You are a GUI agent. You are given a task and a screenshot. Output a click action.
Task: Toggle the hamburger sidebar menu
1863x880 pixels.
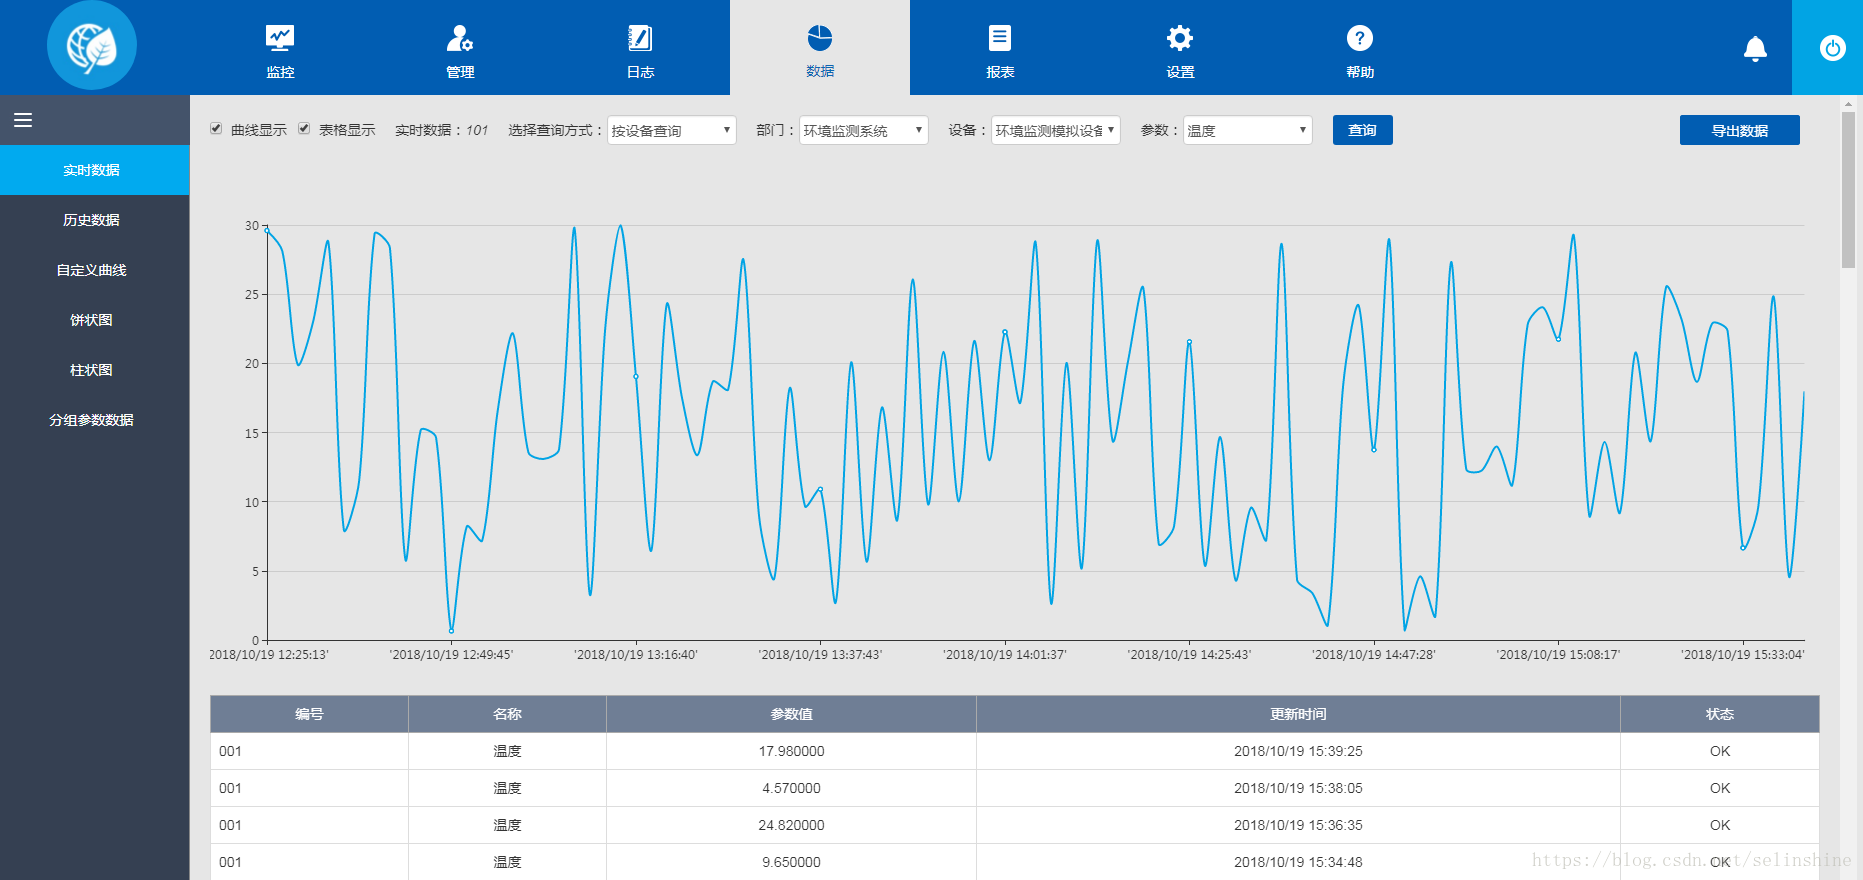tap(23, 120)
